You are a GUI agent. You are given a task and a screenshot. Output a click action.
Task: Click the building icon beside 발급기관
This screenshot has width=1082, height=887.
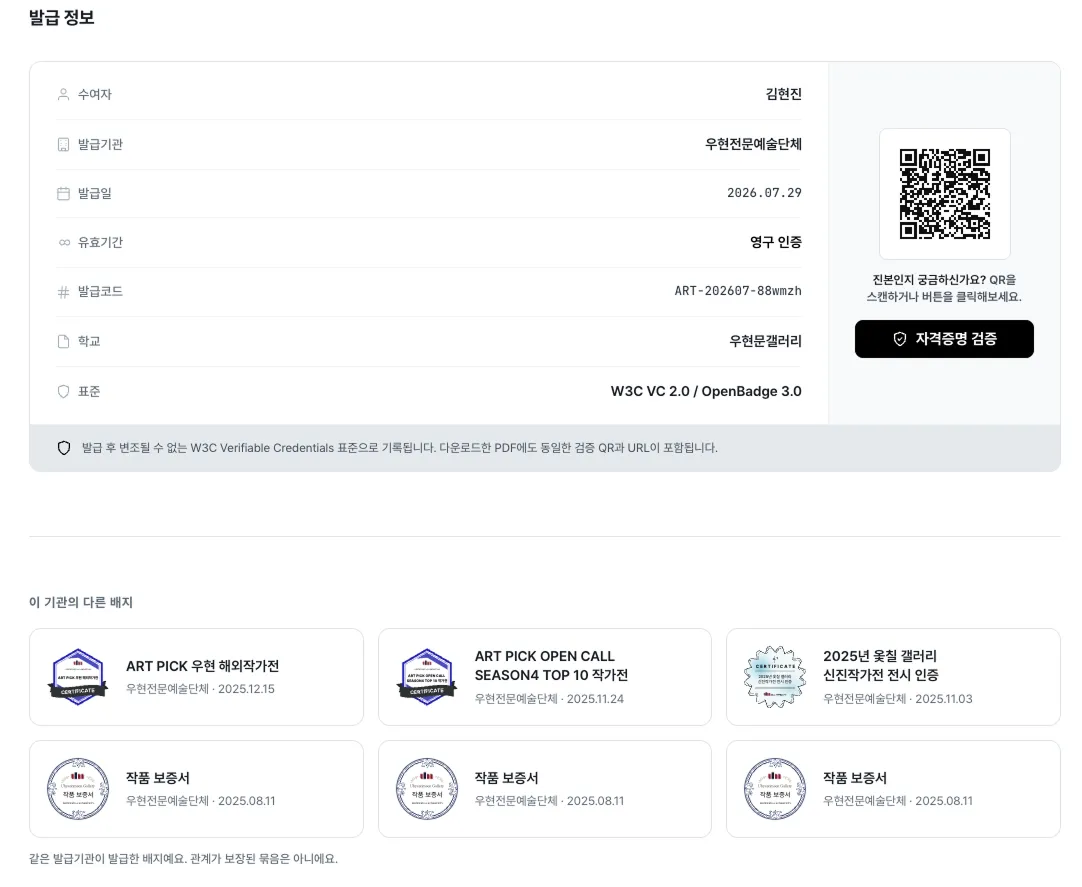(x=63, y=144)
